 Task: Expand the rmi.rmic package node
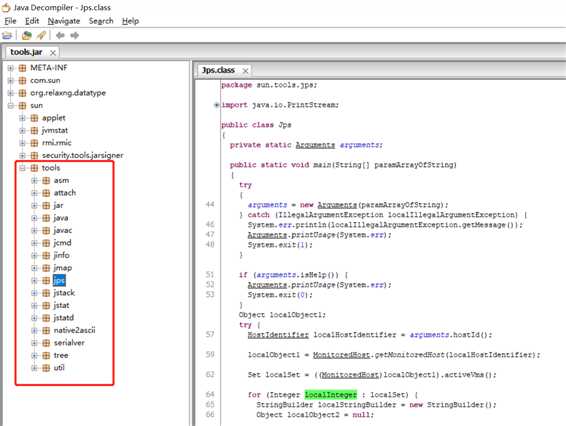point(22,143)
